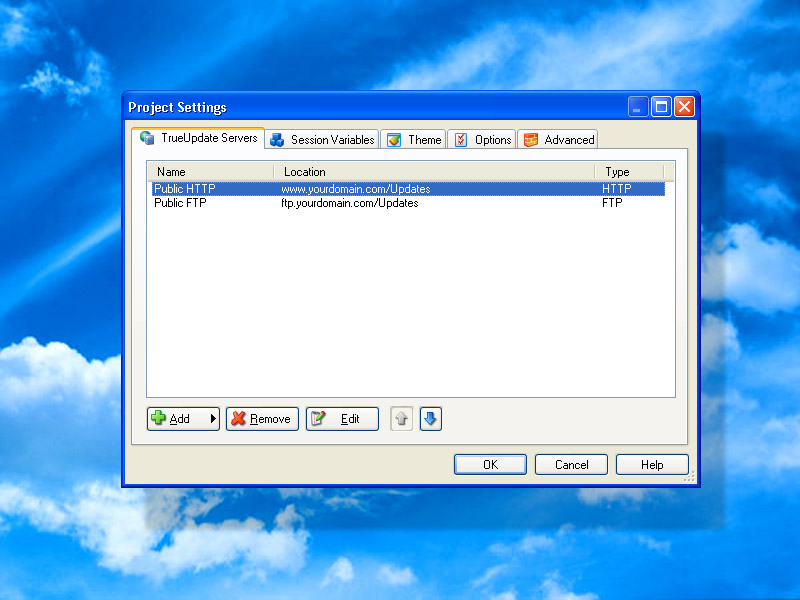800x600 pixels.
Task: Open the Advanced tab
Action: (558, 140)
